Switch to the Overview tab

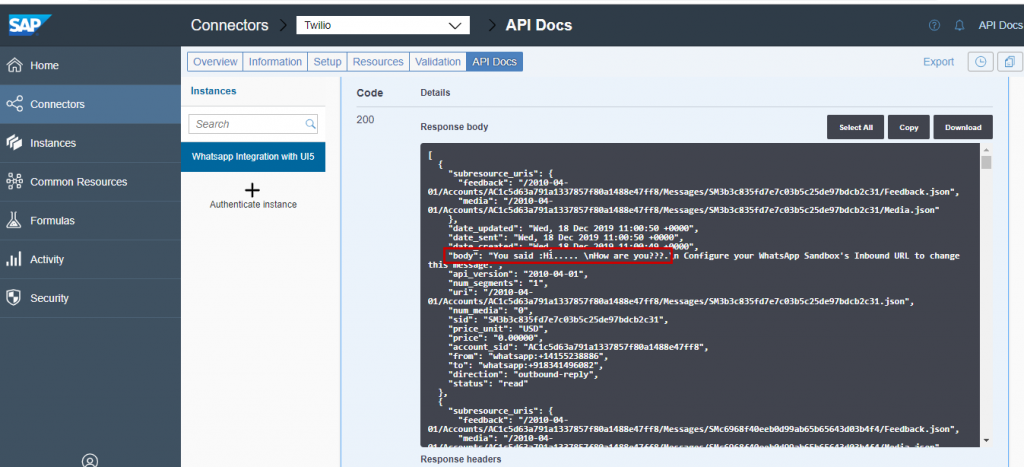[215, 62]
